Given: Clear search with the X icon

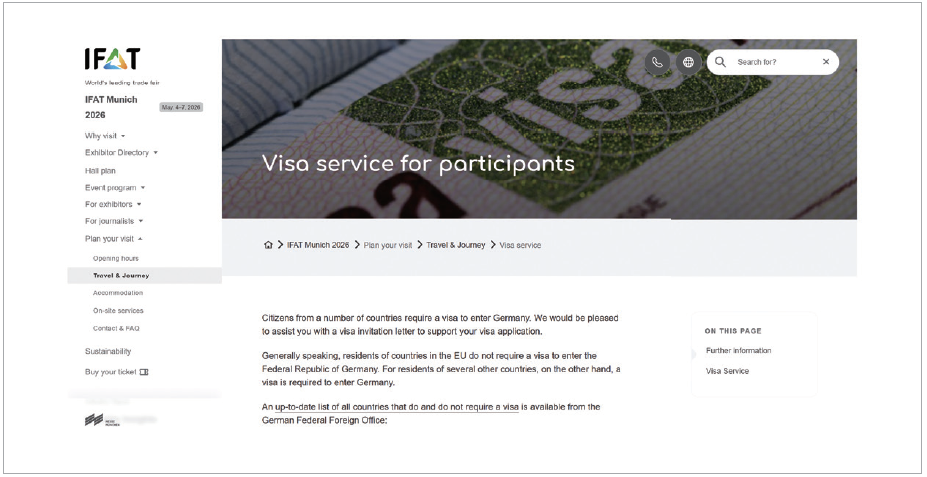Looking at the screenshot, I should coord(825,62).
